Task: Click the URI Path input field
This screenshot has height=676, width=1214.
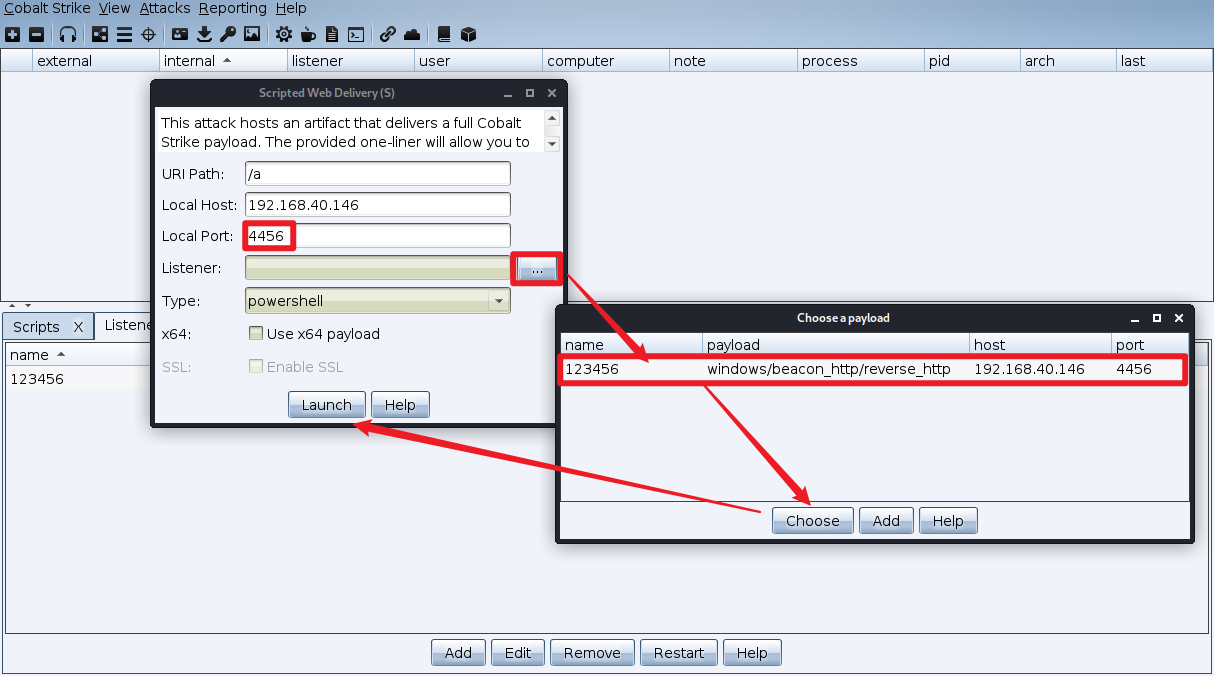Action: point(378,173)
